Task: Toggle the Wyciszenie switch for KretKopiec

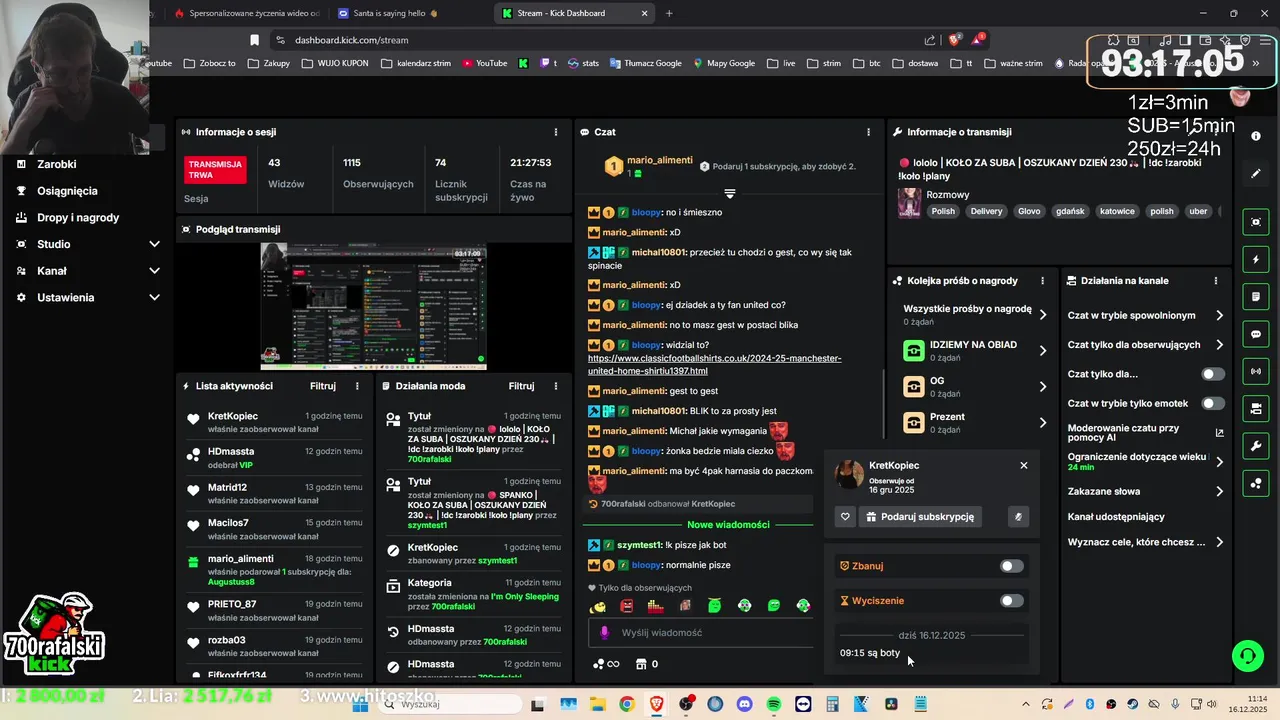Action: pyautogui.click(x=1012, y=601)
